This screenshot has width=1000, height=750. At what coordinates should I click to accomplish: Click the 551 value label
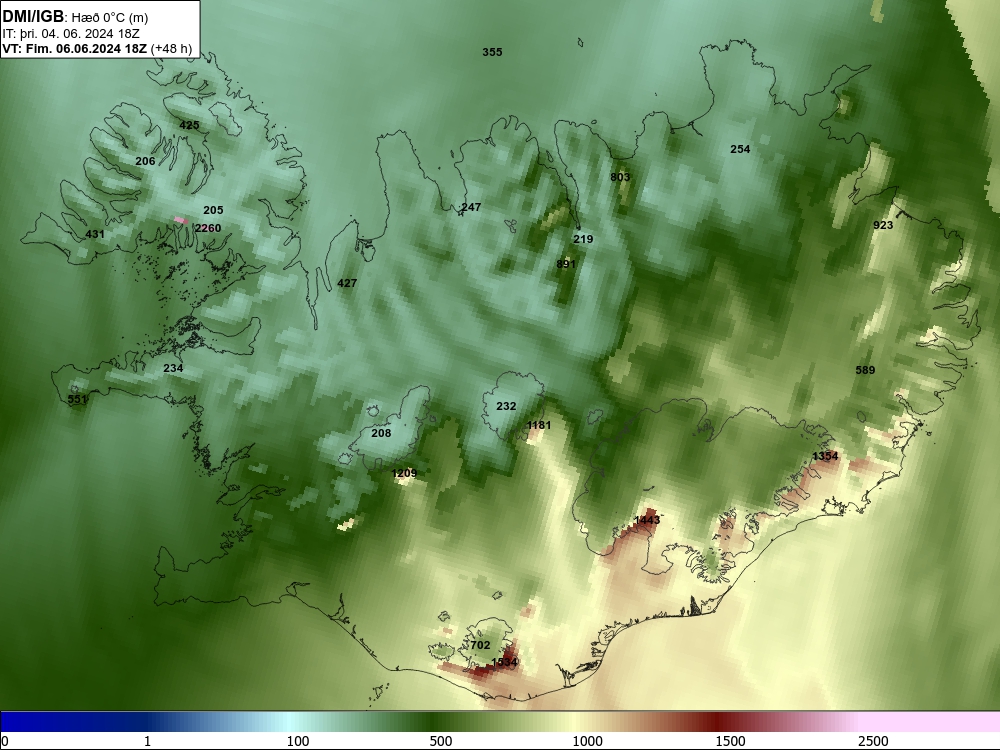pos(77,399)
